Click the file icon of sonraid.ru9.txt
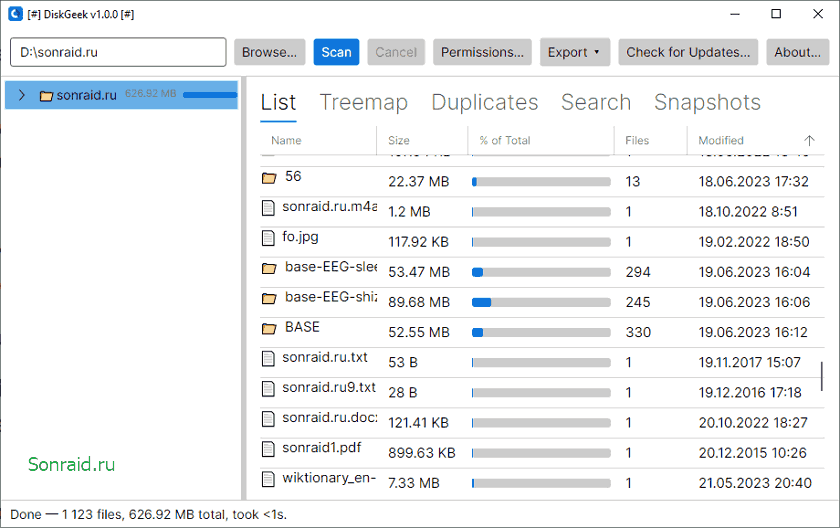840x528 pixels. [x=268, y=389]
